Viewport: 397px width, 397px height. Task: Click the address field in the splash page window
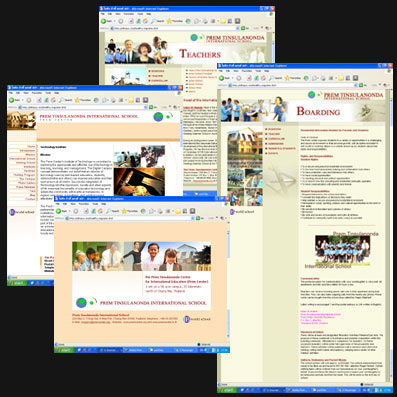point(130,218)
